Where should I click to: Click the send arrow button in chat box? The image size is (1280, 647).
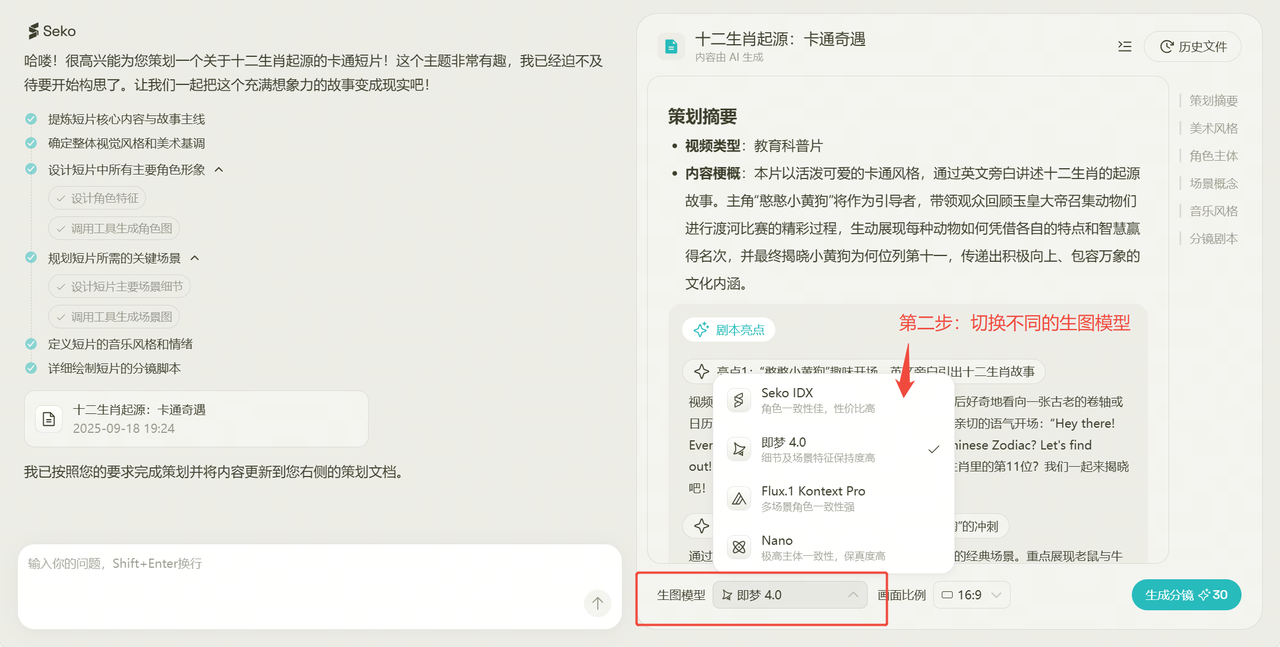point(597,603)
